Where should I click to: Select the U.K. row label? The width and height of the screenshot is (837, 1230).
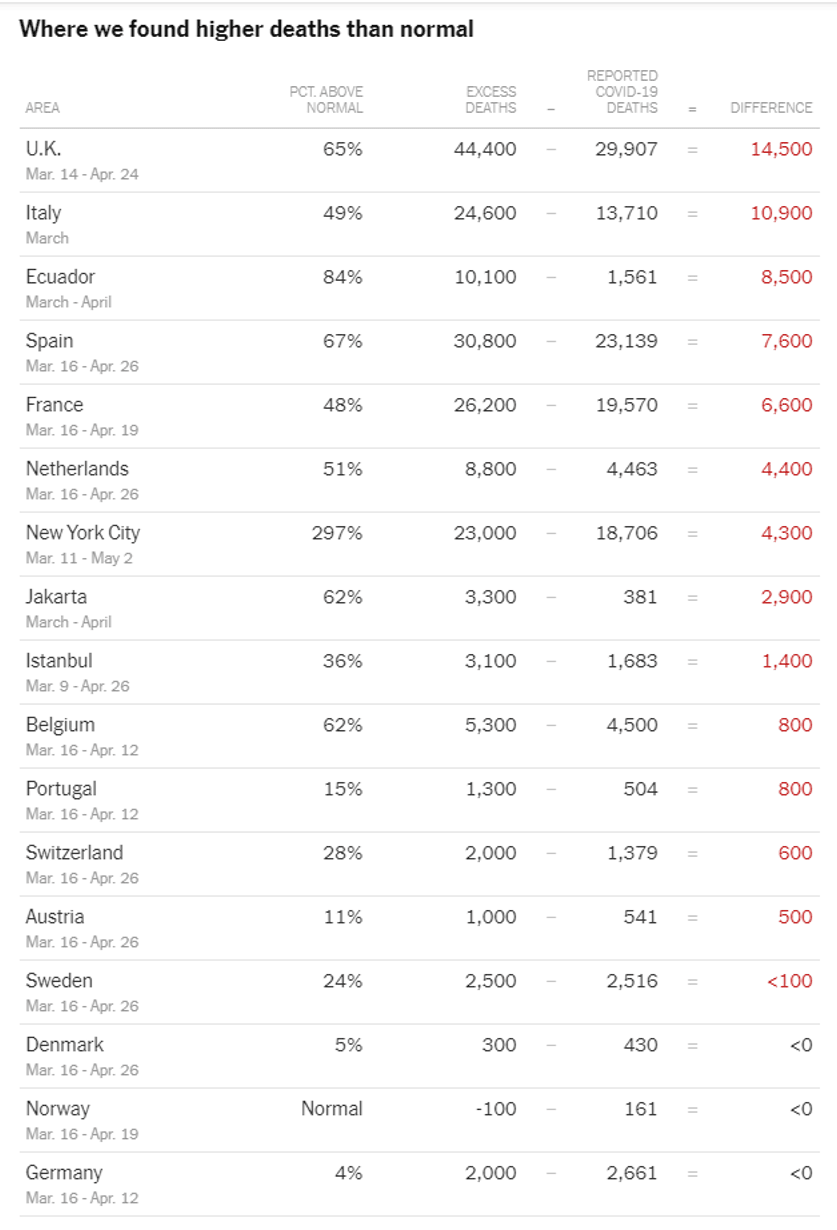point(44,149)
